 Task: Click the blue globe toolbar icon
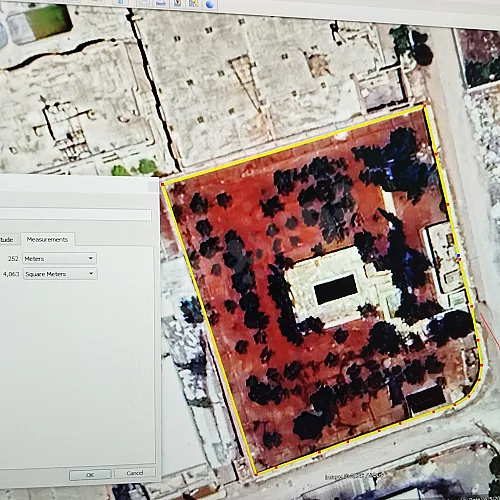click(209, 4)
